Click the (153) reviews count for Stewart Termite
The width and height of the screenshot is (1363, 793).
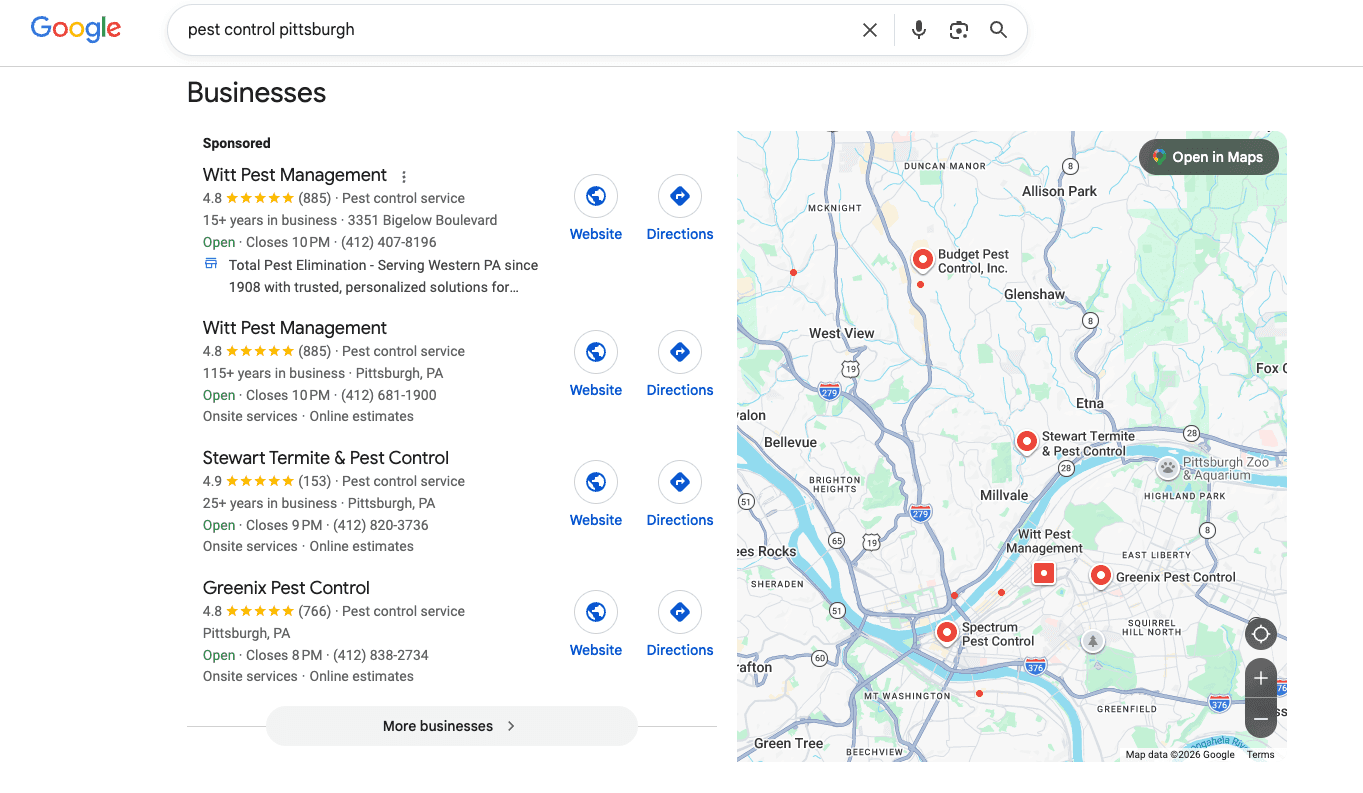[x=314, y=481]
